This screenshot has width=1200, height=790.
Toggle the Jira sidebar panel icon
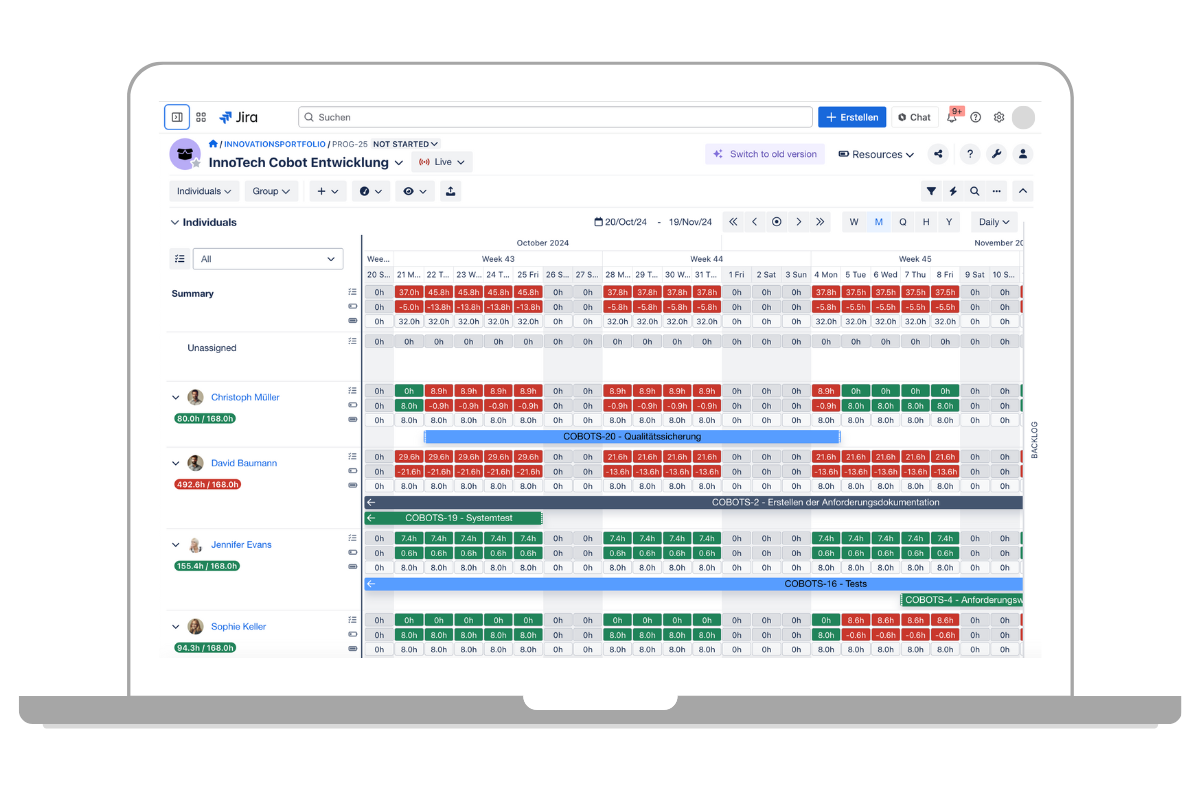click(176, 117)
